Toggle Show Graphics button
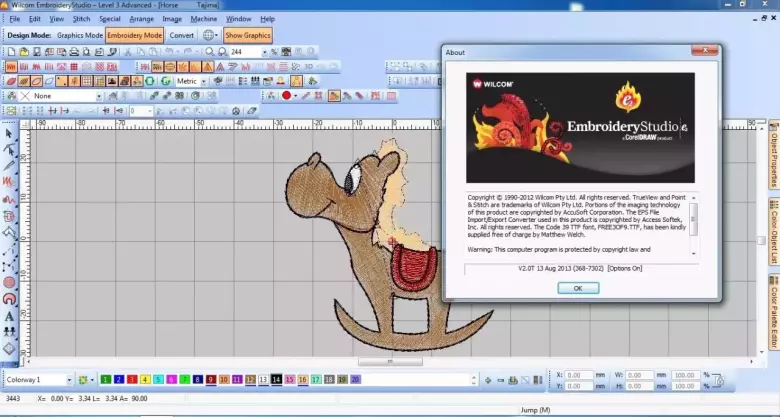The height and width of the screenshot is (417, 780). tap(247, 35)
